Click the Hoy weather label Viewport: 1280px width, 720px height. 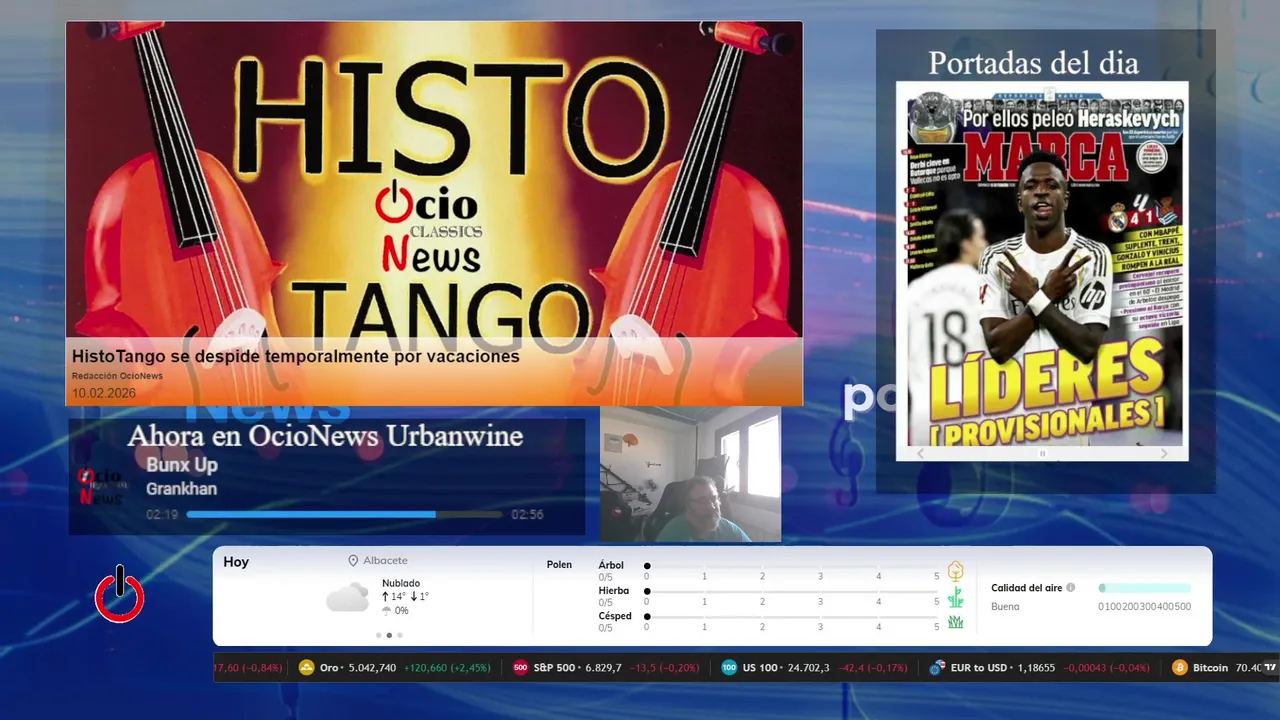point(236,562)
